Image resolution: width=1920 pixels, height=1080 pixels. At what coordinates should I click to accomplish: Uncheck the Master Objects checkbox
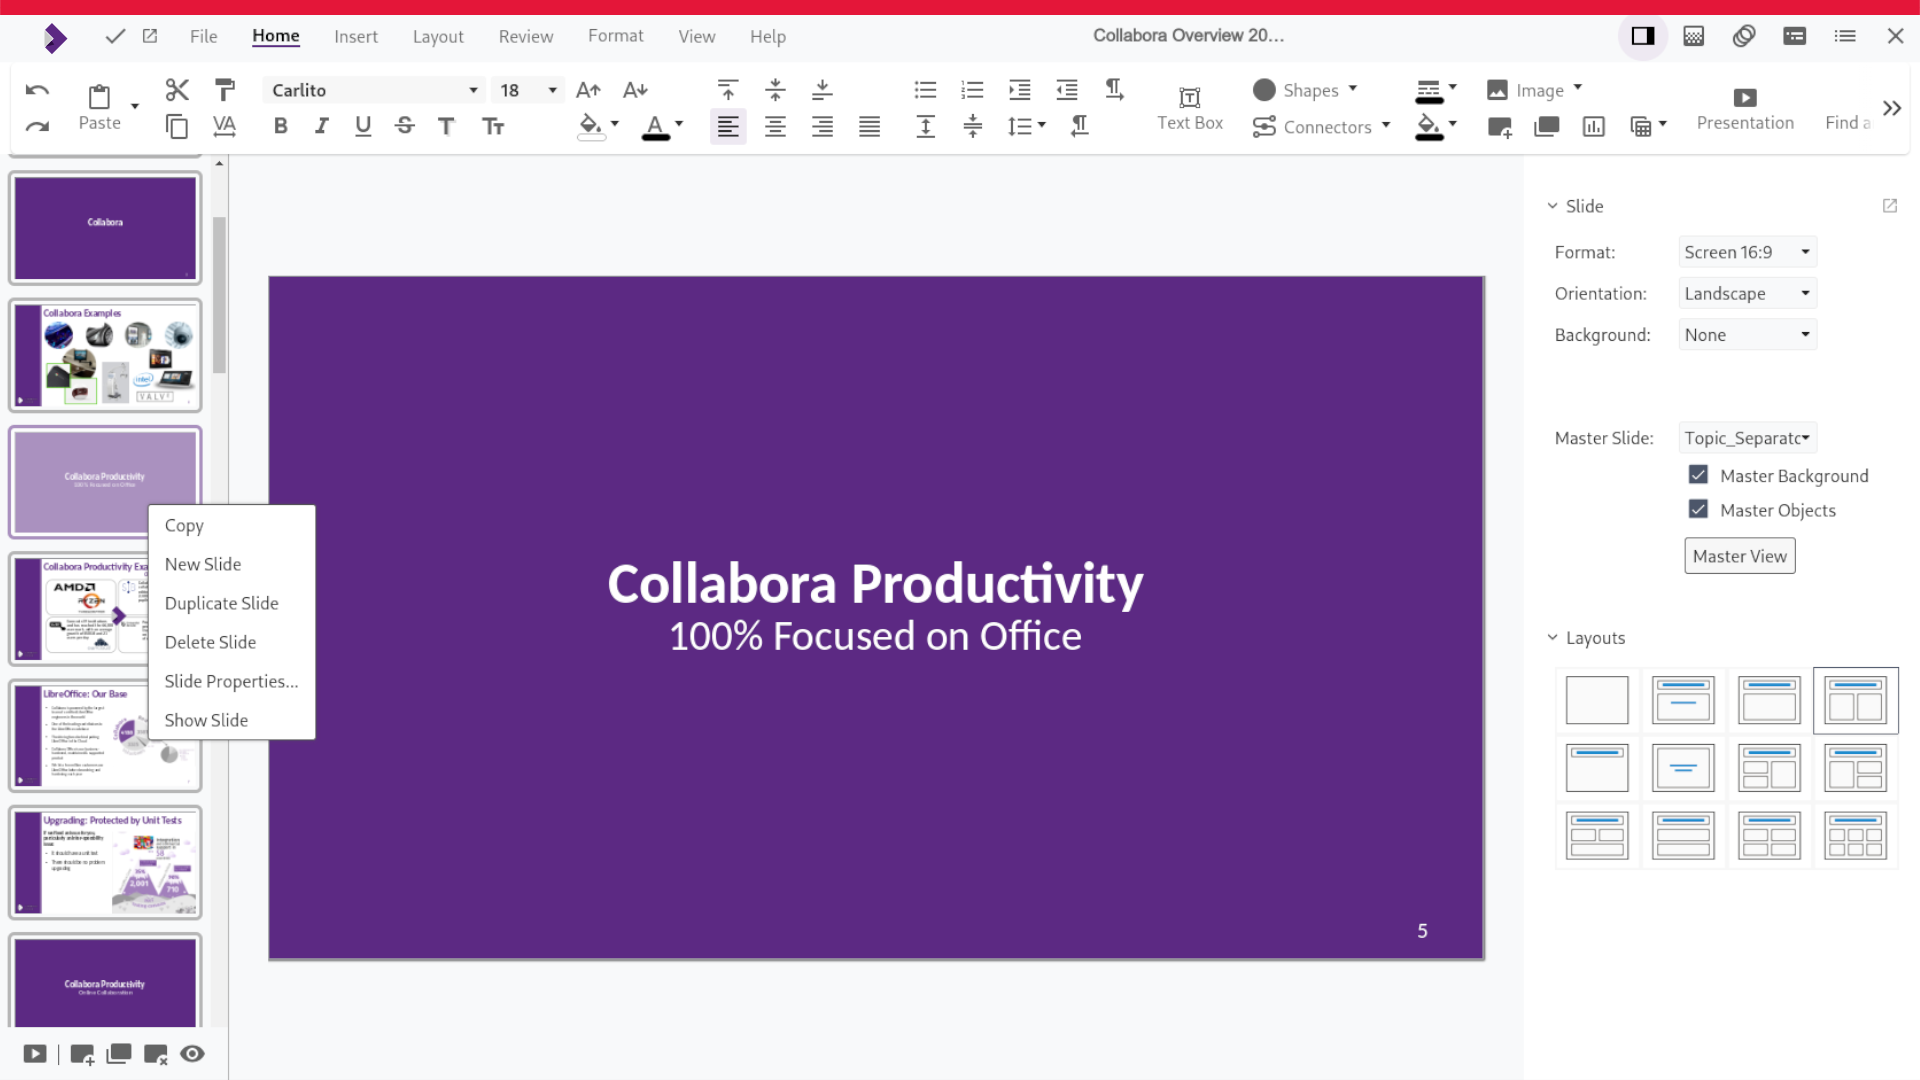pos(1698,509)
